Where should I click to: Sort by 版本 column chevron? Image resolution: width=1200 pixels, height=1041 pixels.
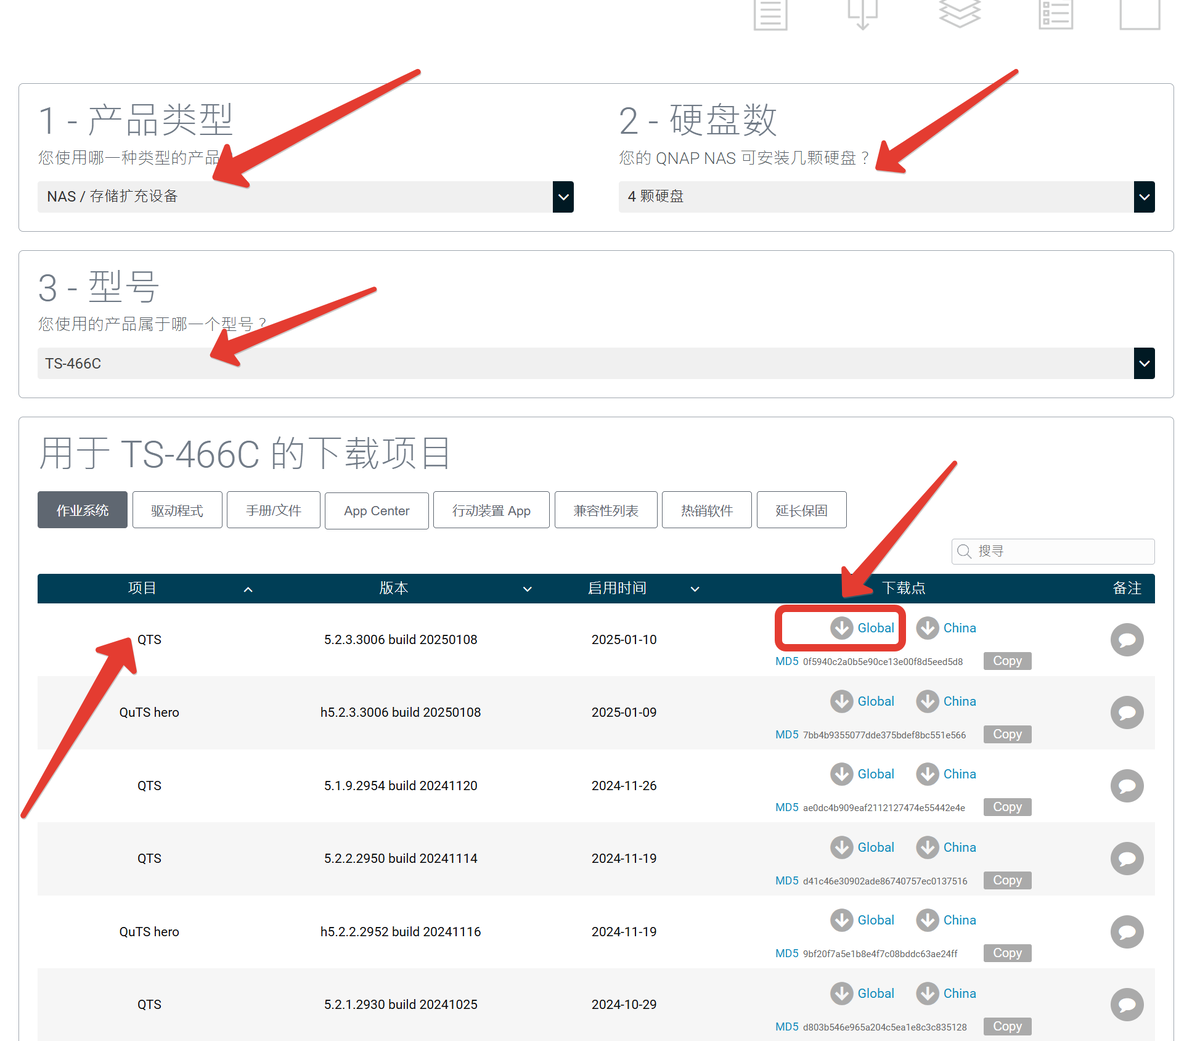pyautogui.click(x=527, y=590)
